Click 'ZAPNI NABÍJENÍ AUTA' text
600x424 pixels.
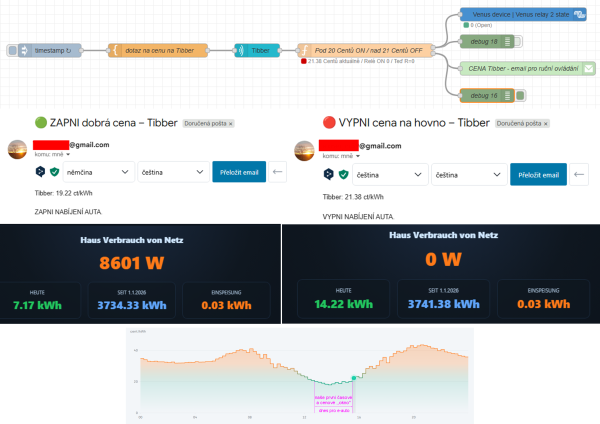pos(68,212)
